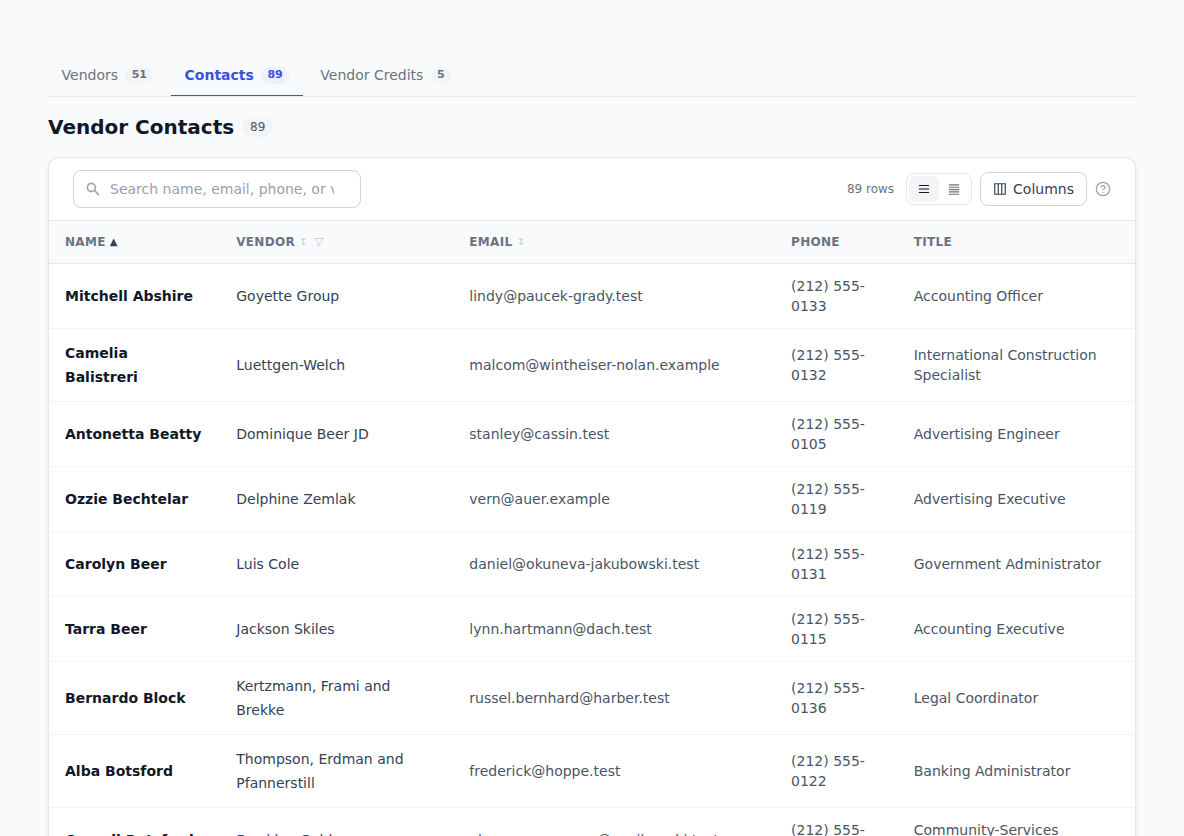
Task: Click the Title column header
Action: (x=932, y=242)
